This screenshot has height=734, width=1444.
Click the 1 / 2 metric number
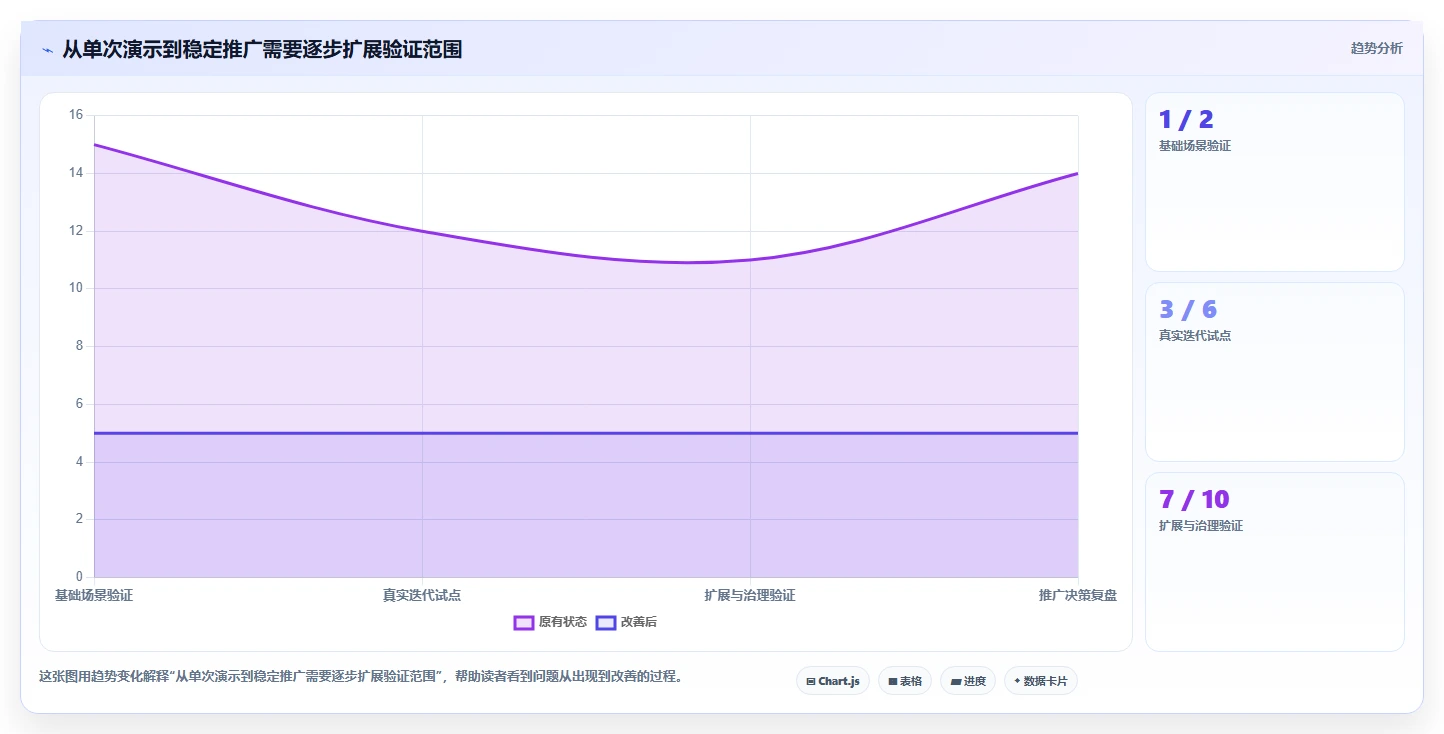1186,120
